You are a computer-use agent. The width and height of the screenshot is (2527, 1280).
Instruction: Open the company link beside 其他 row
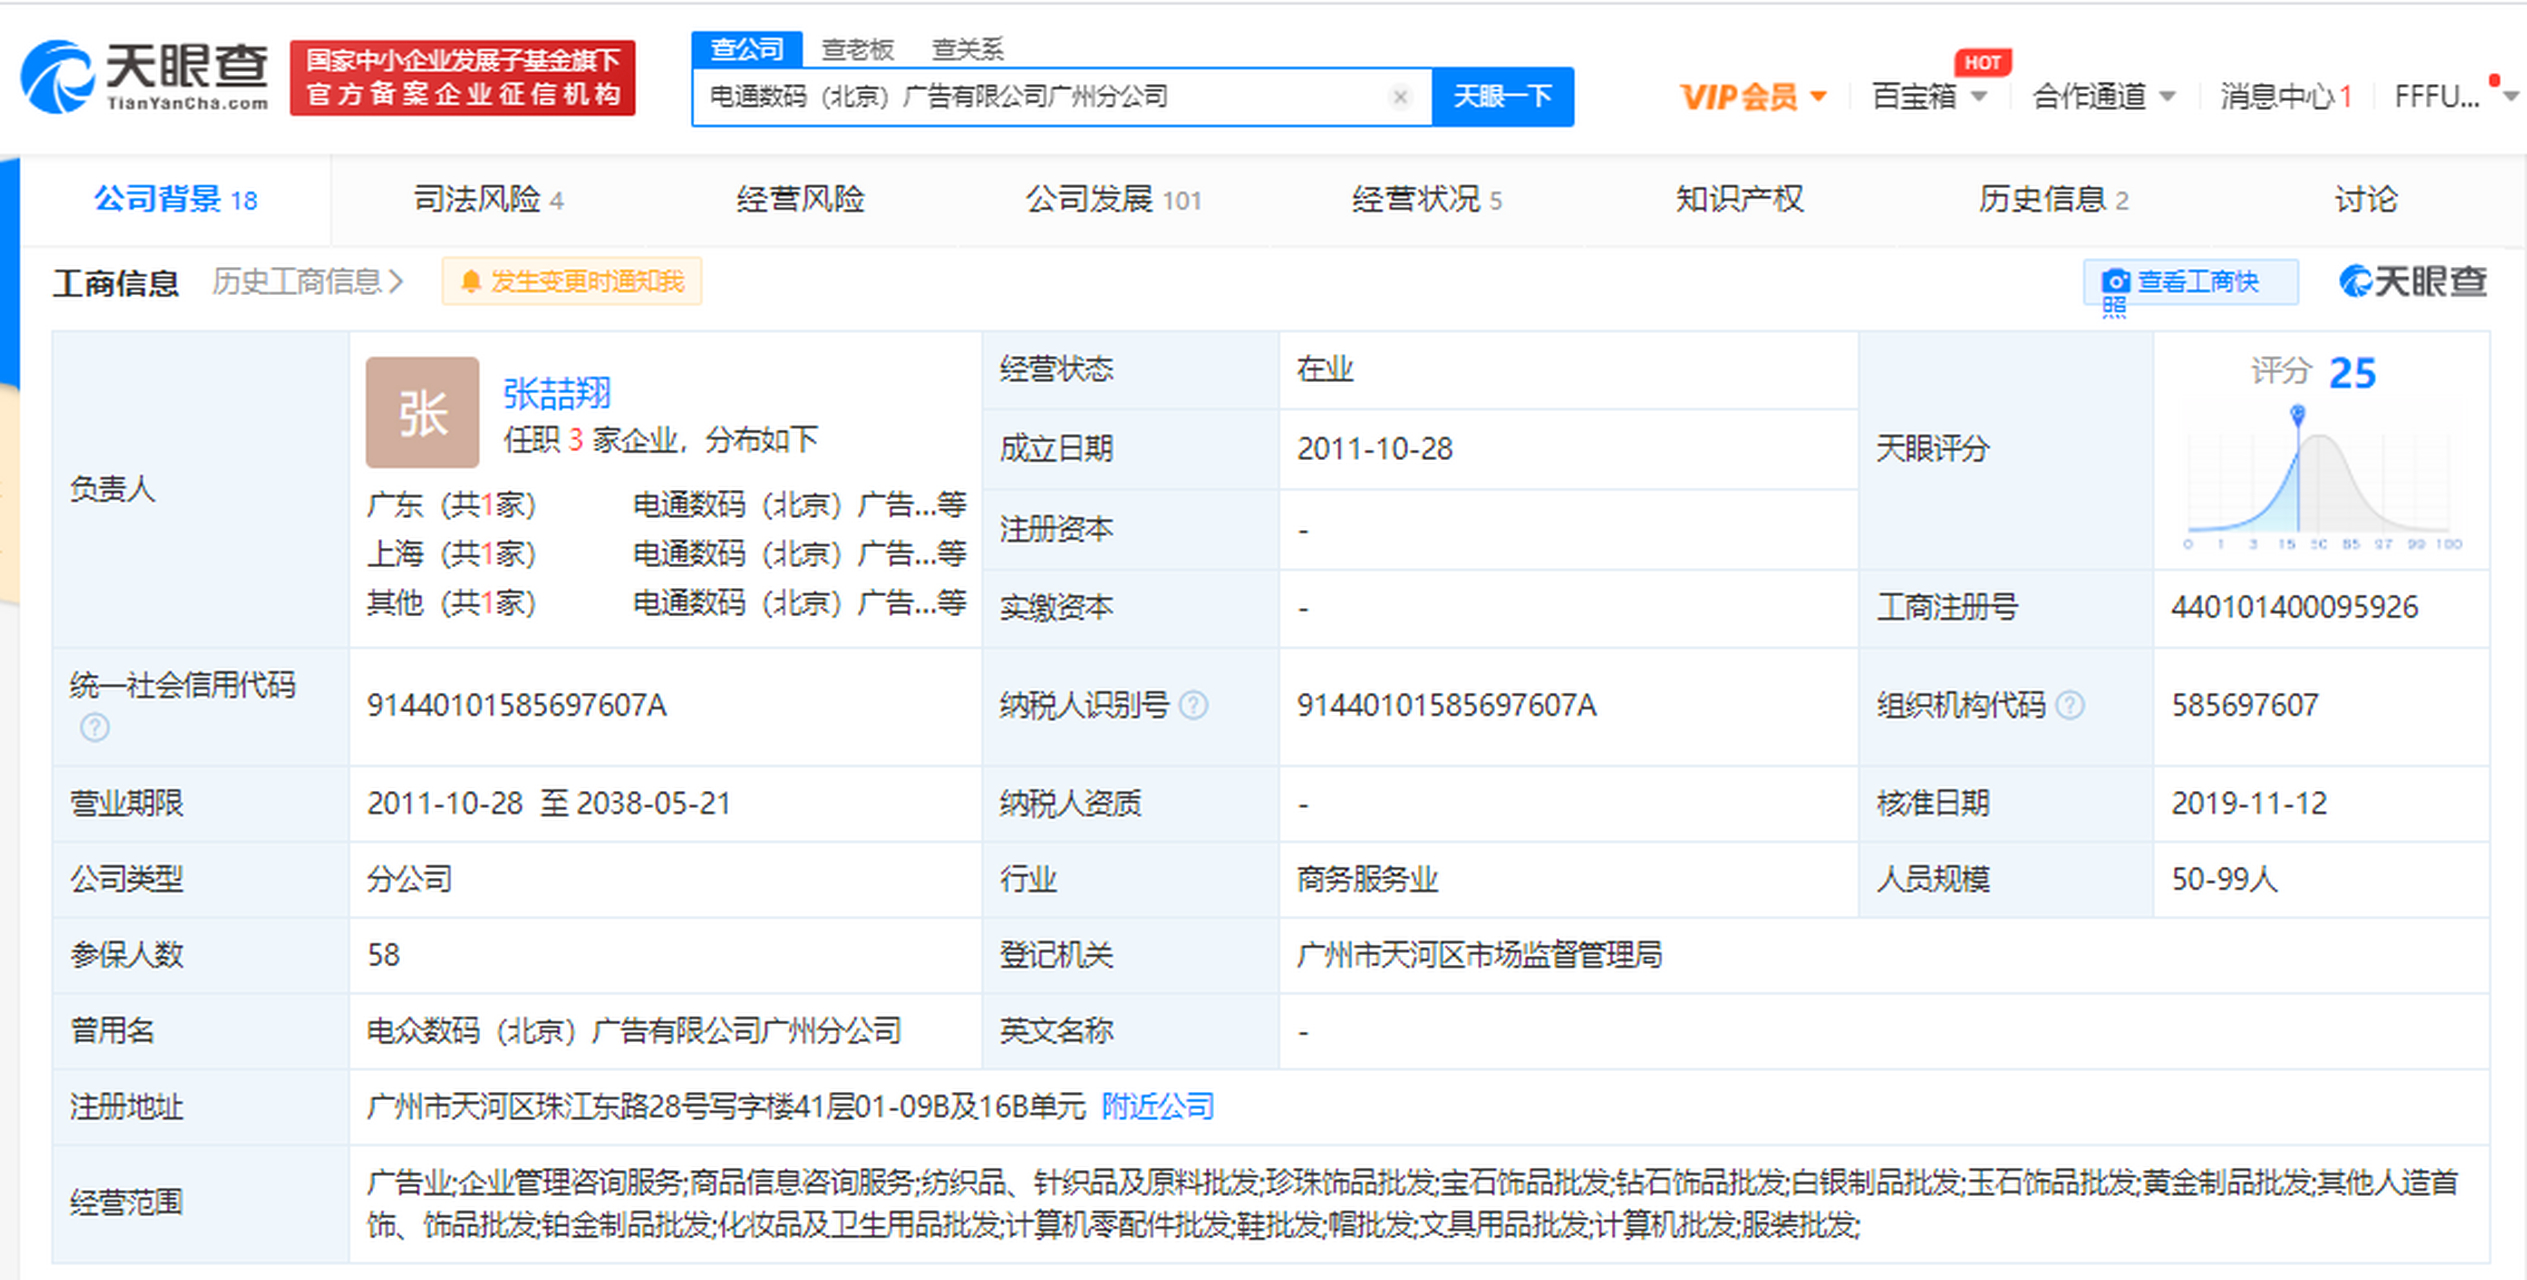(800, 603)
